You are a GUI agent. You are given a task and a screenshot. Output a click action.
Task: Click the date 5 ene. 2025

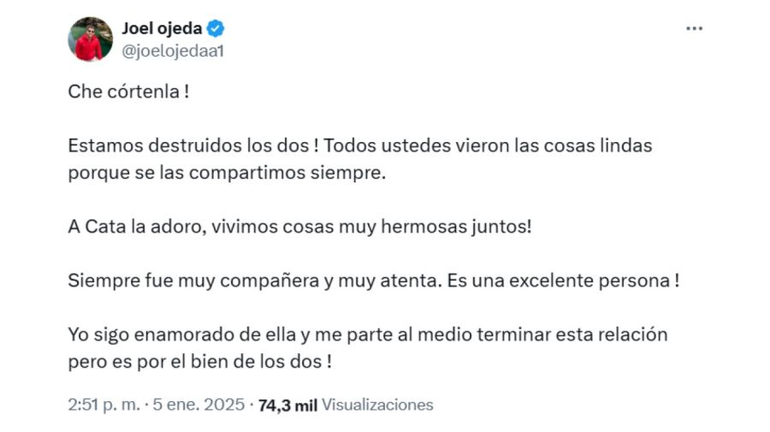pos(199,405)
